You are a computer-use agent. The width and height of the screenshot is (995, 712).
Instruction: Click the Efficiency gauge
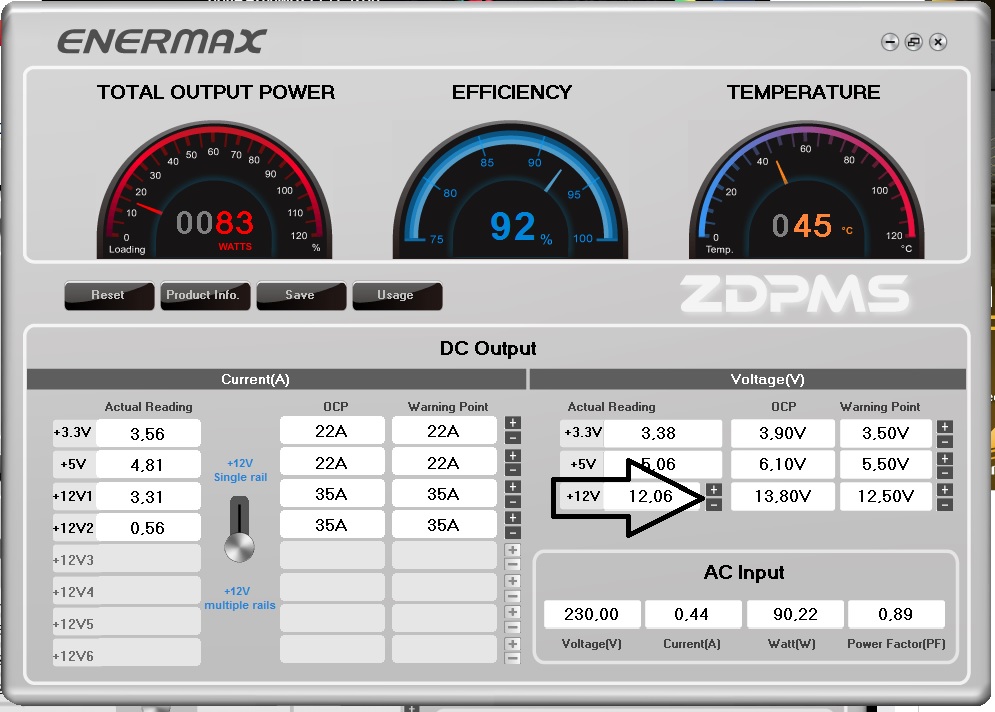click(510, 190)
